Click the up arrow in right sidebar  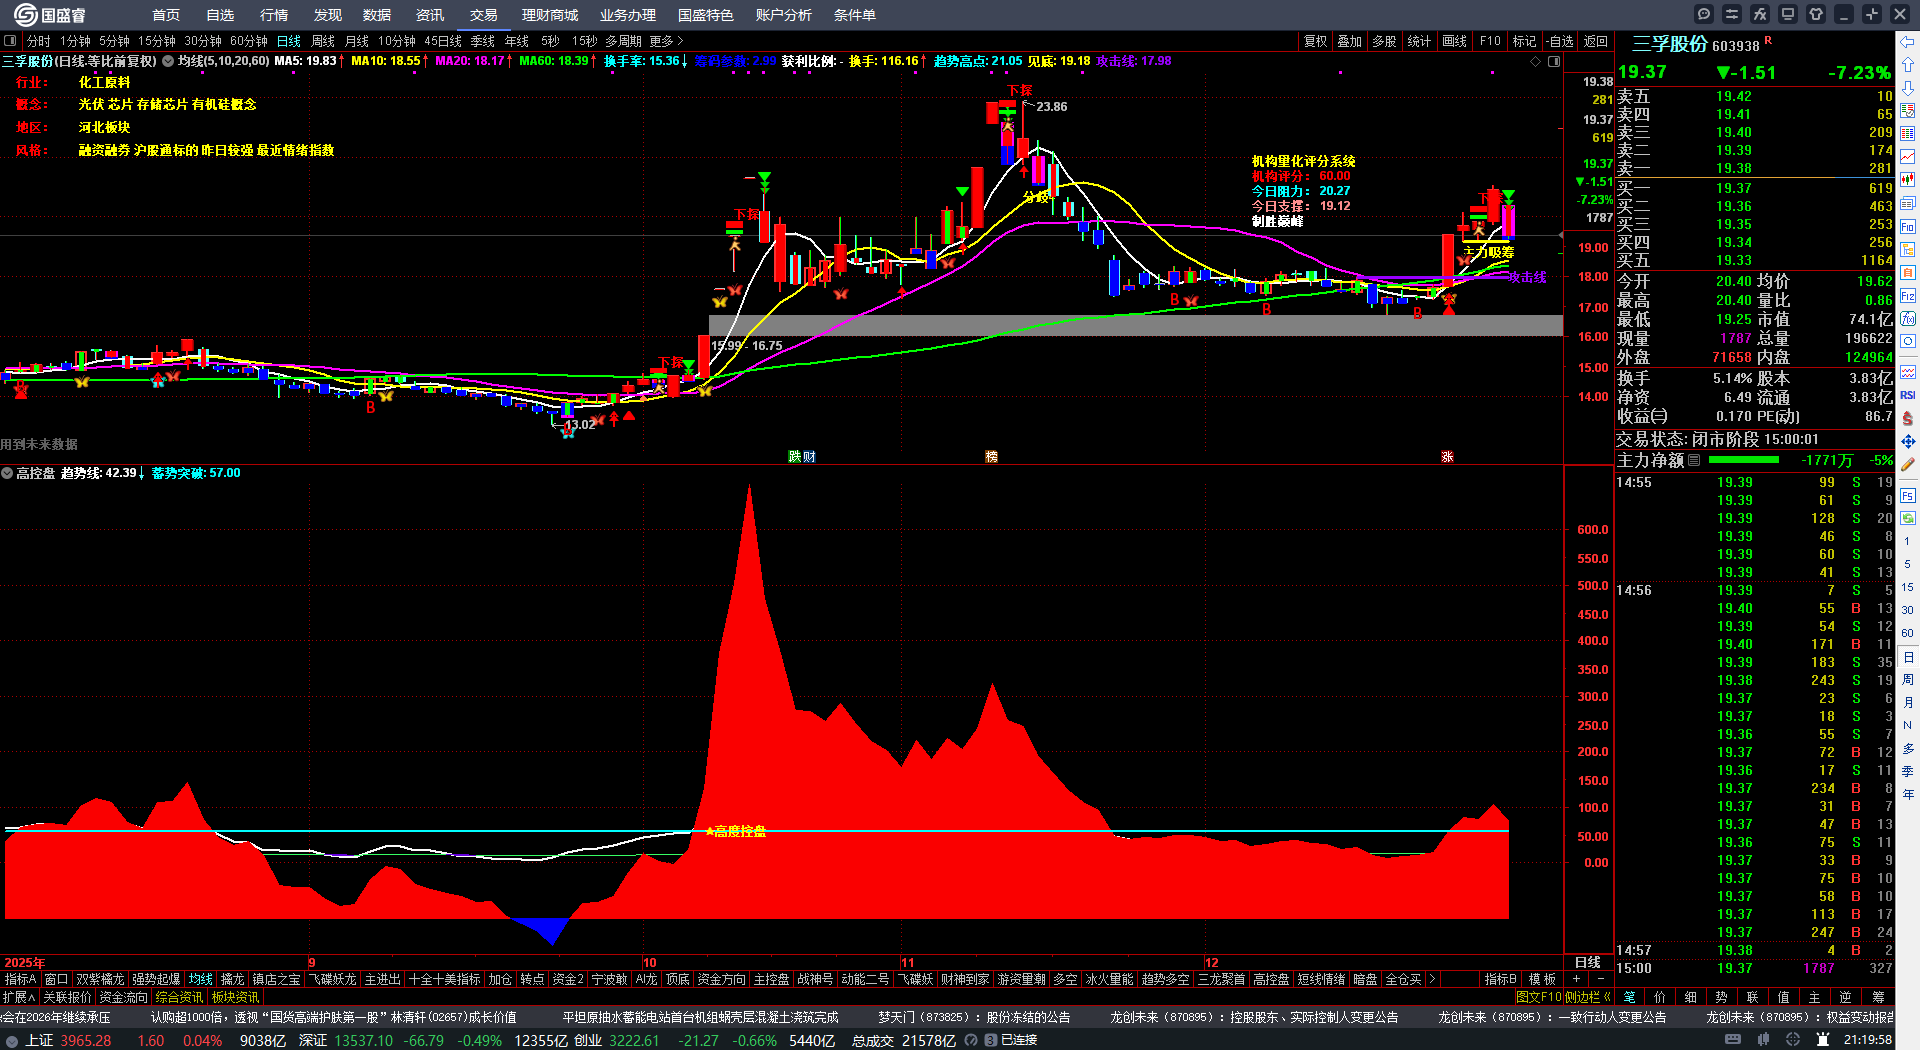coord(1908,65)
